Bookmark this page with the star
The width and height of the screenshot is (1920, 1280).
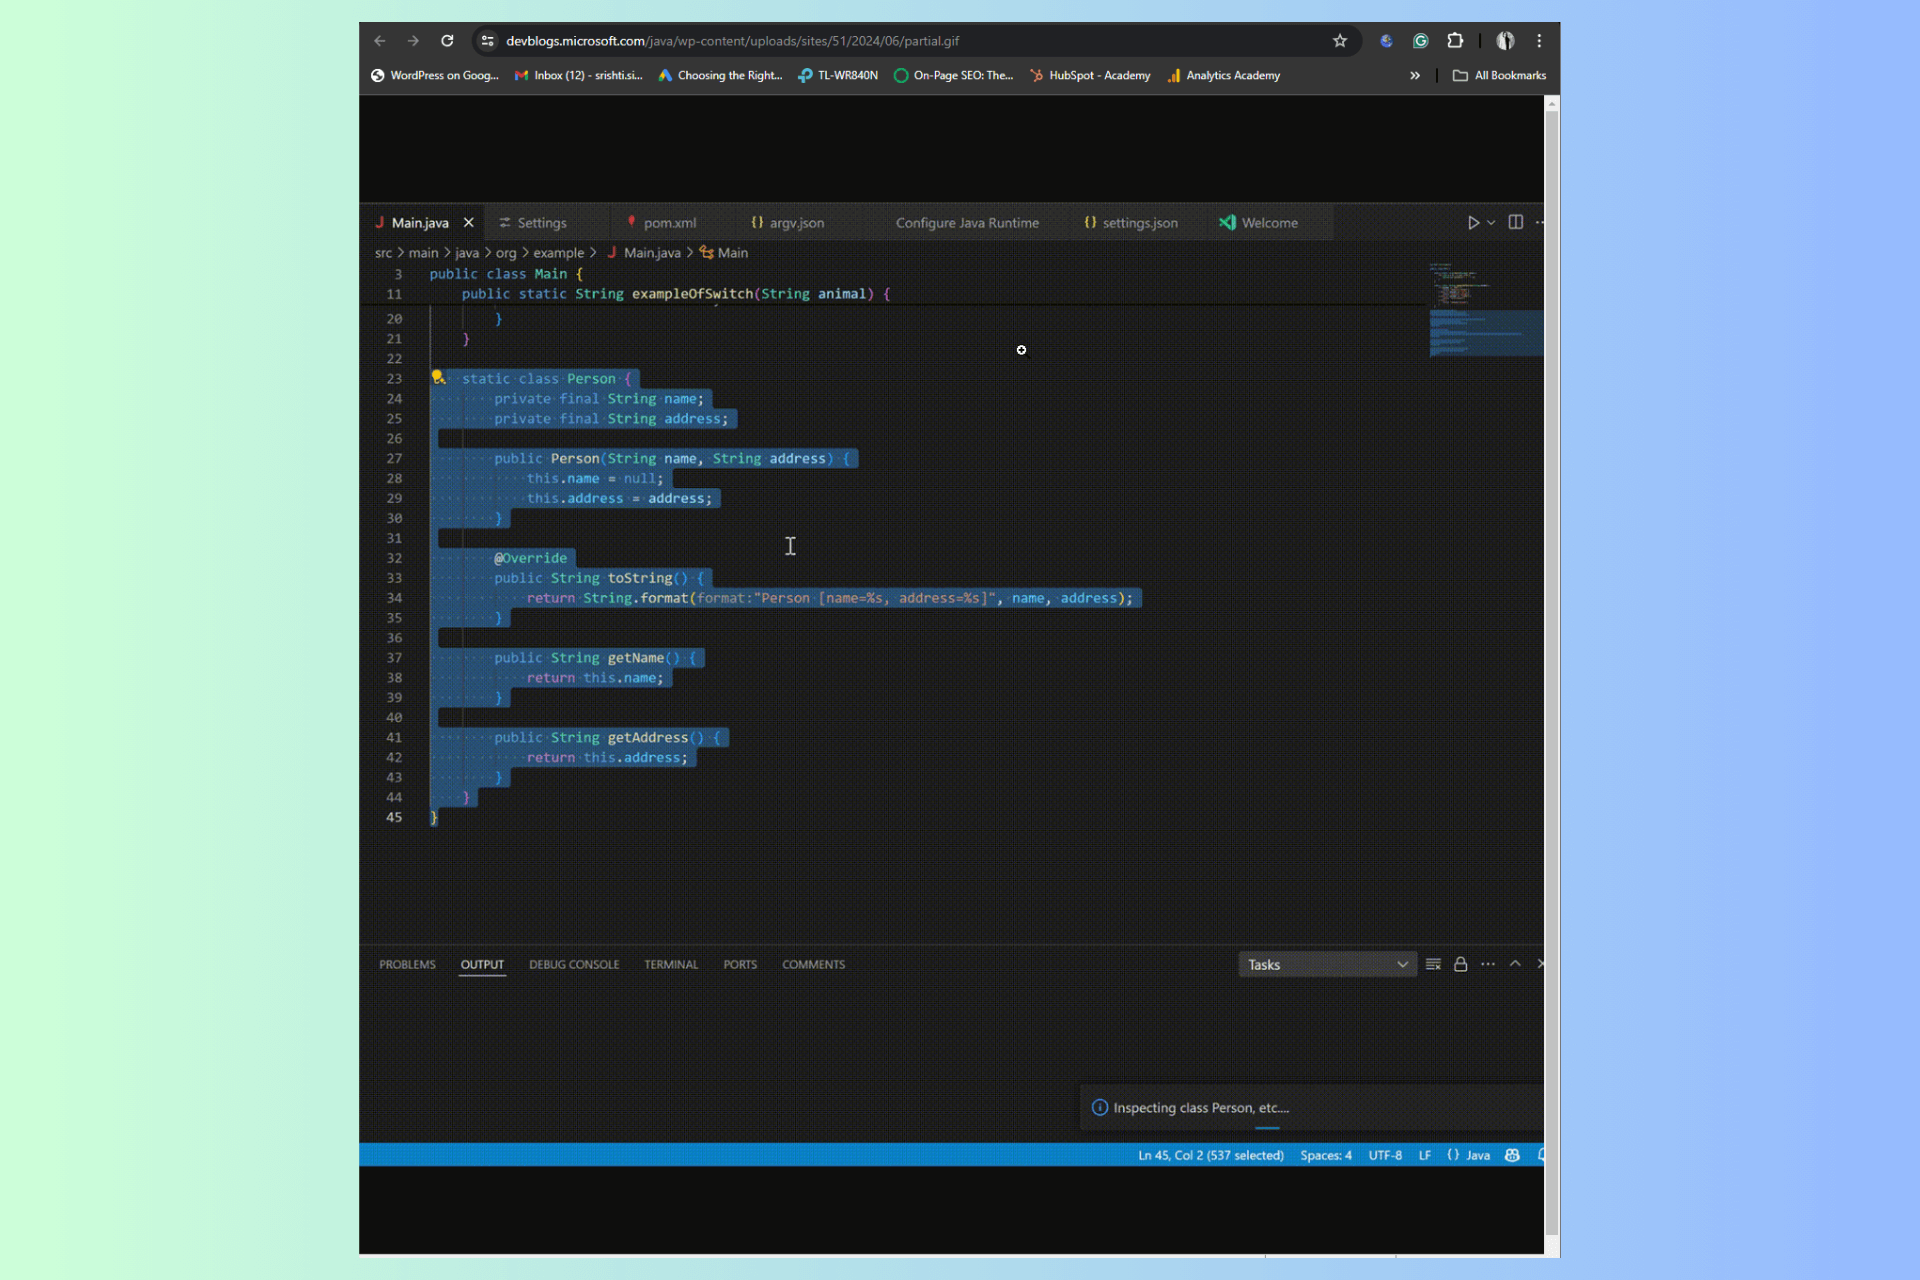pos(1340,41)
